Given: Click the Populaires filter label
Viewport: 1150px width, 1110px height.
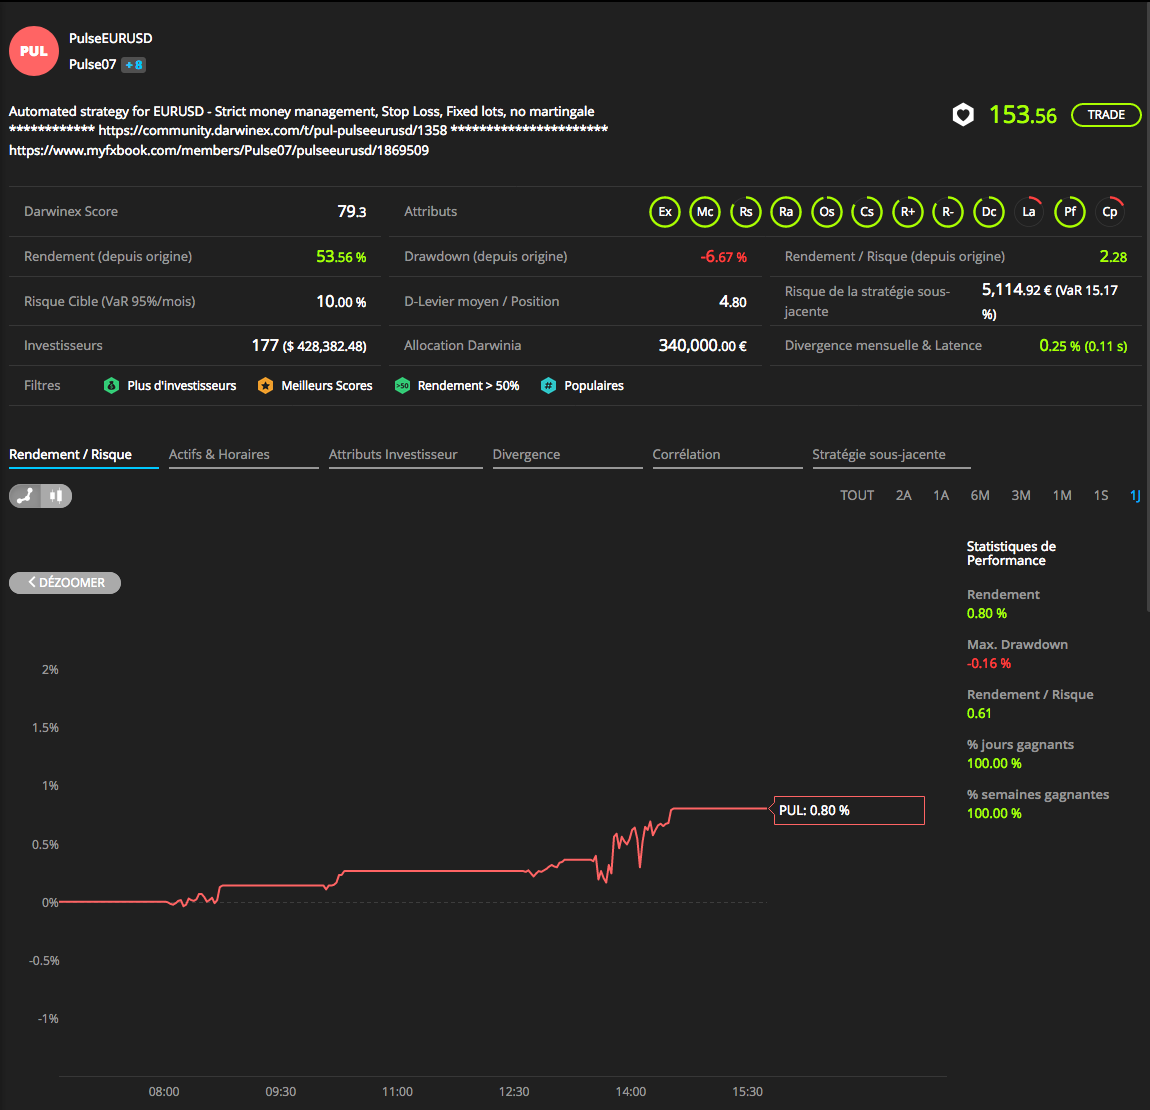Looking at the screenshot, I should [x=594, y=386].
